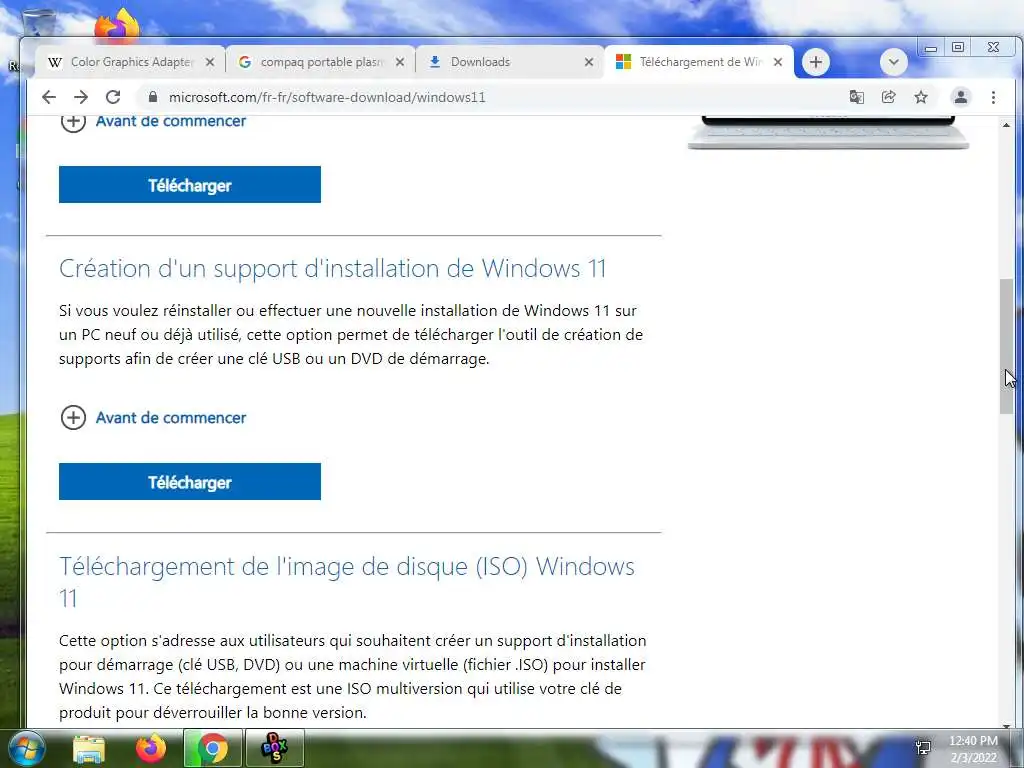Bookmark this page with the star

(x=921, y=97)
